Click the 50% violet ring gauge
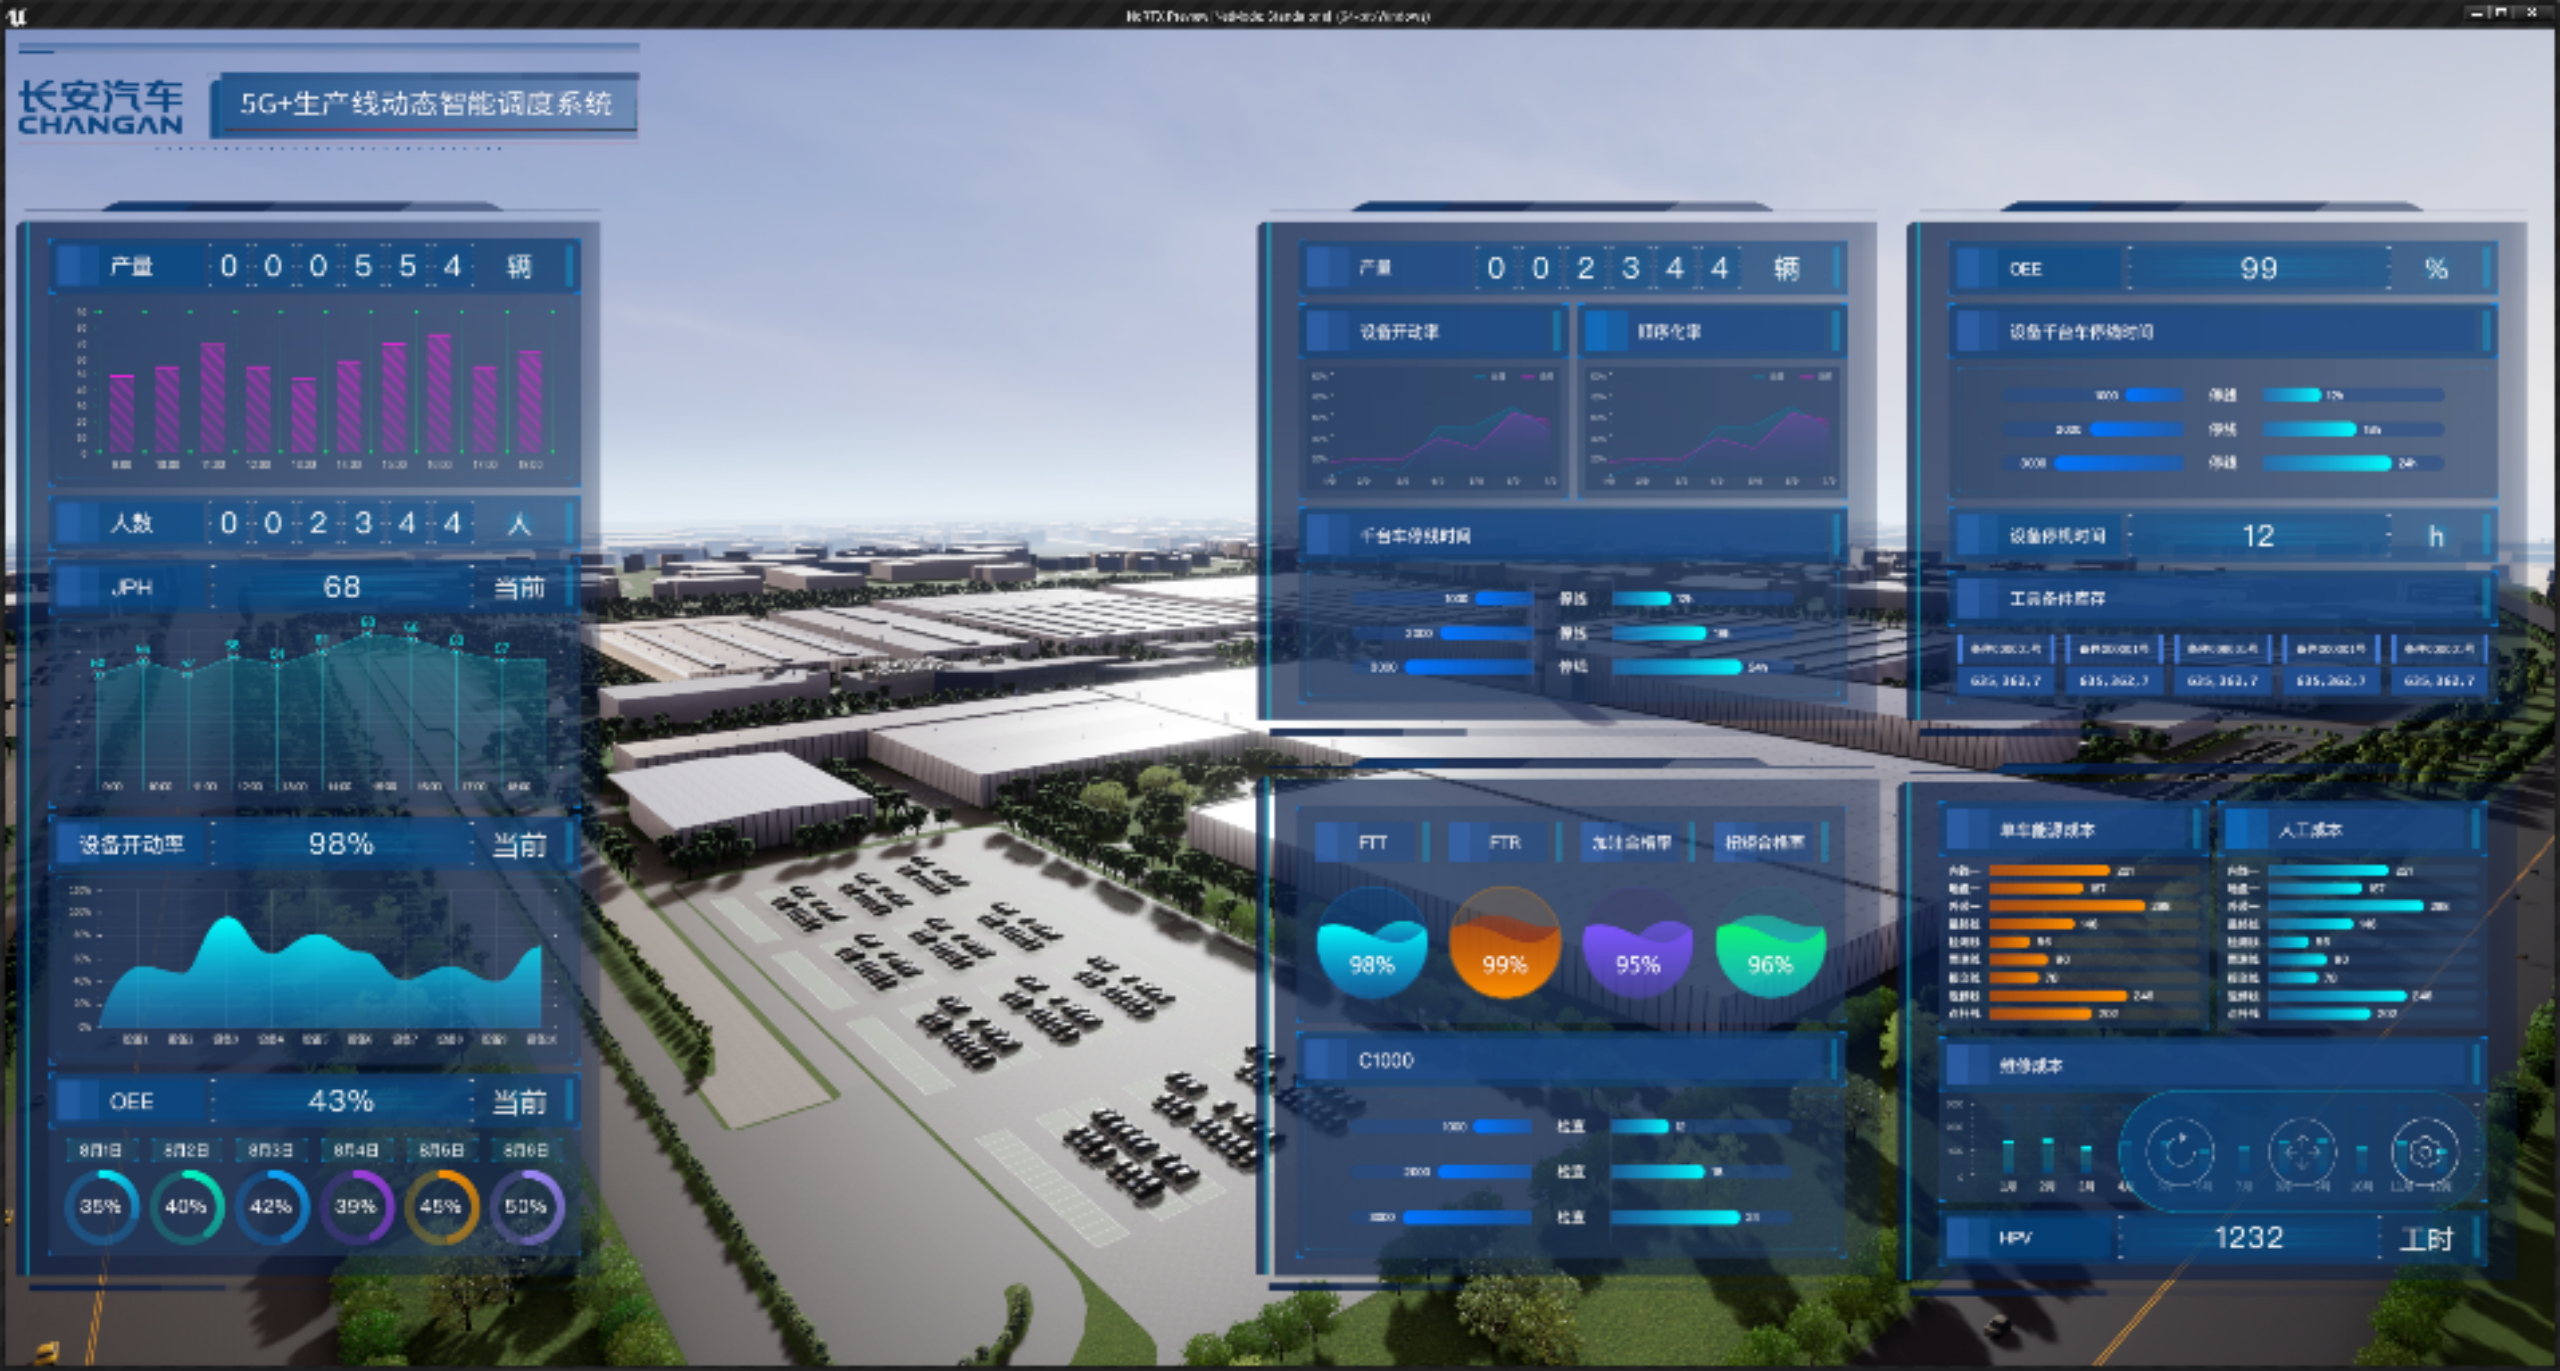Image resolution: width=2560 pixels, height=1371 pixels. coord(526,1207)
